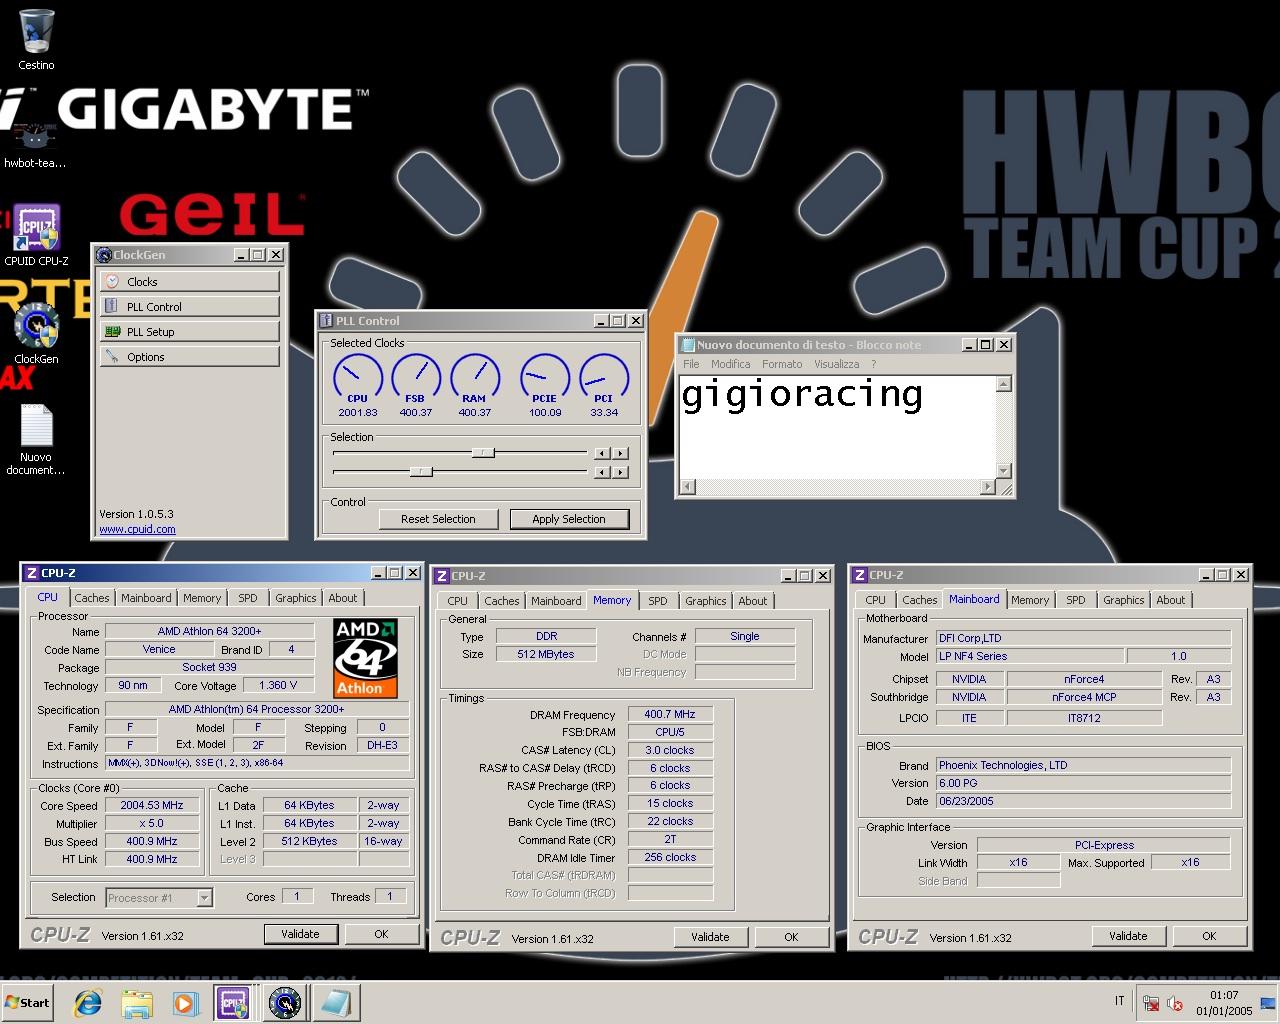Click left arrow of the second PLL slider

tap(601, 471)
